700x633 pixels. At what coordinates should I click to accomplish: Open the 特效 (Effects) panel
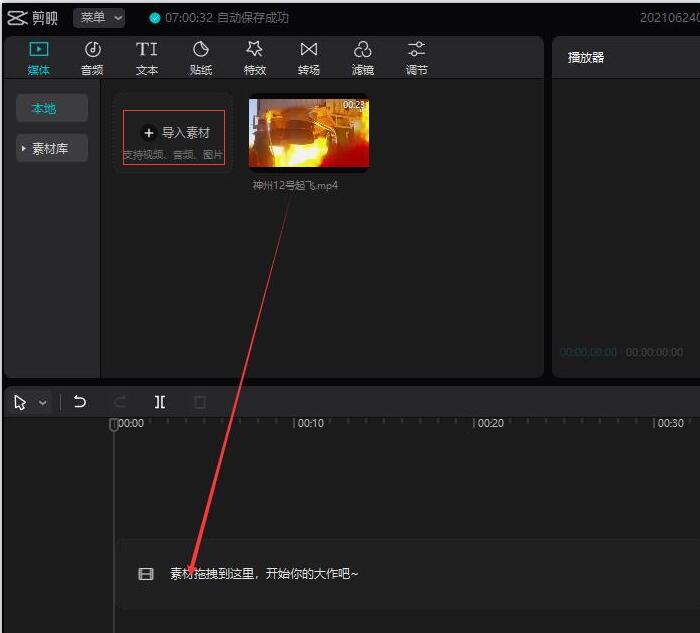click(255, 58)
